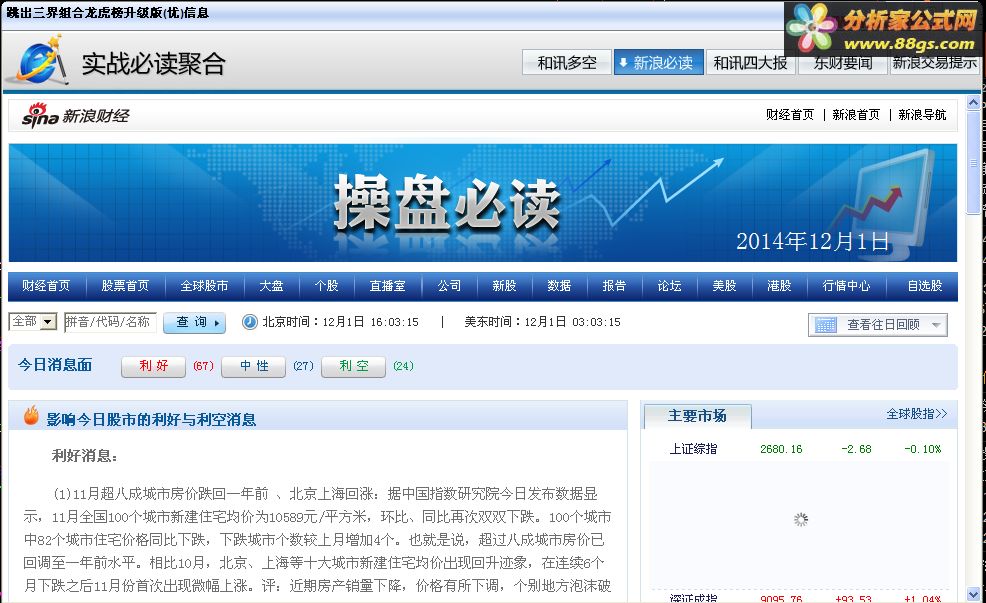
Task: Open 行情中心 navigation item
Action: tap(846, 286)
